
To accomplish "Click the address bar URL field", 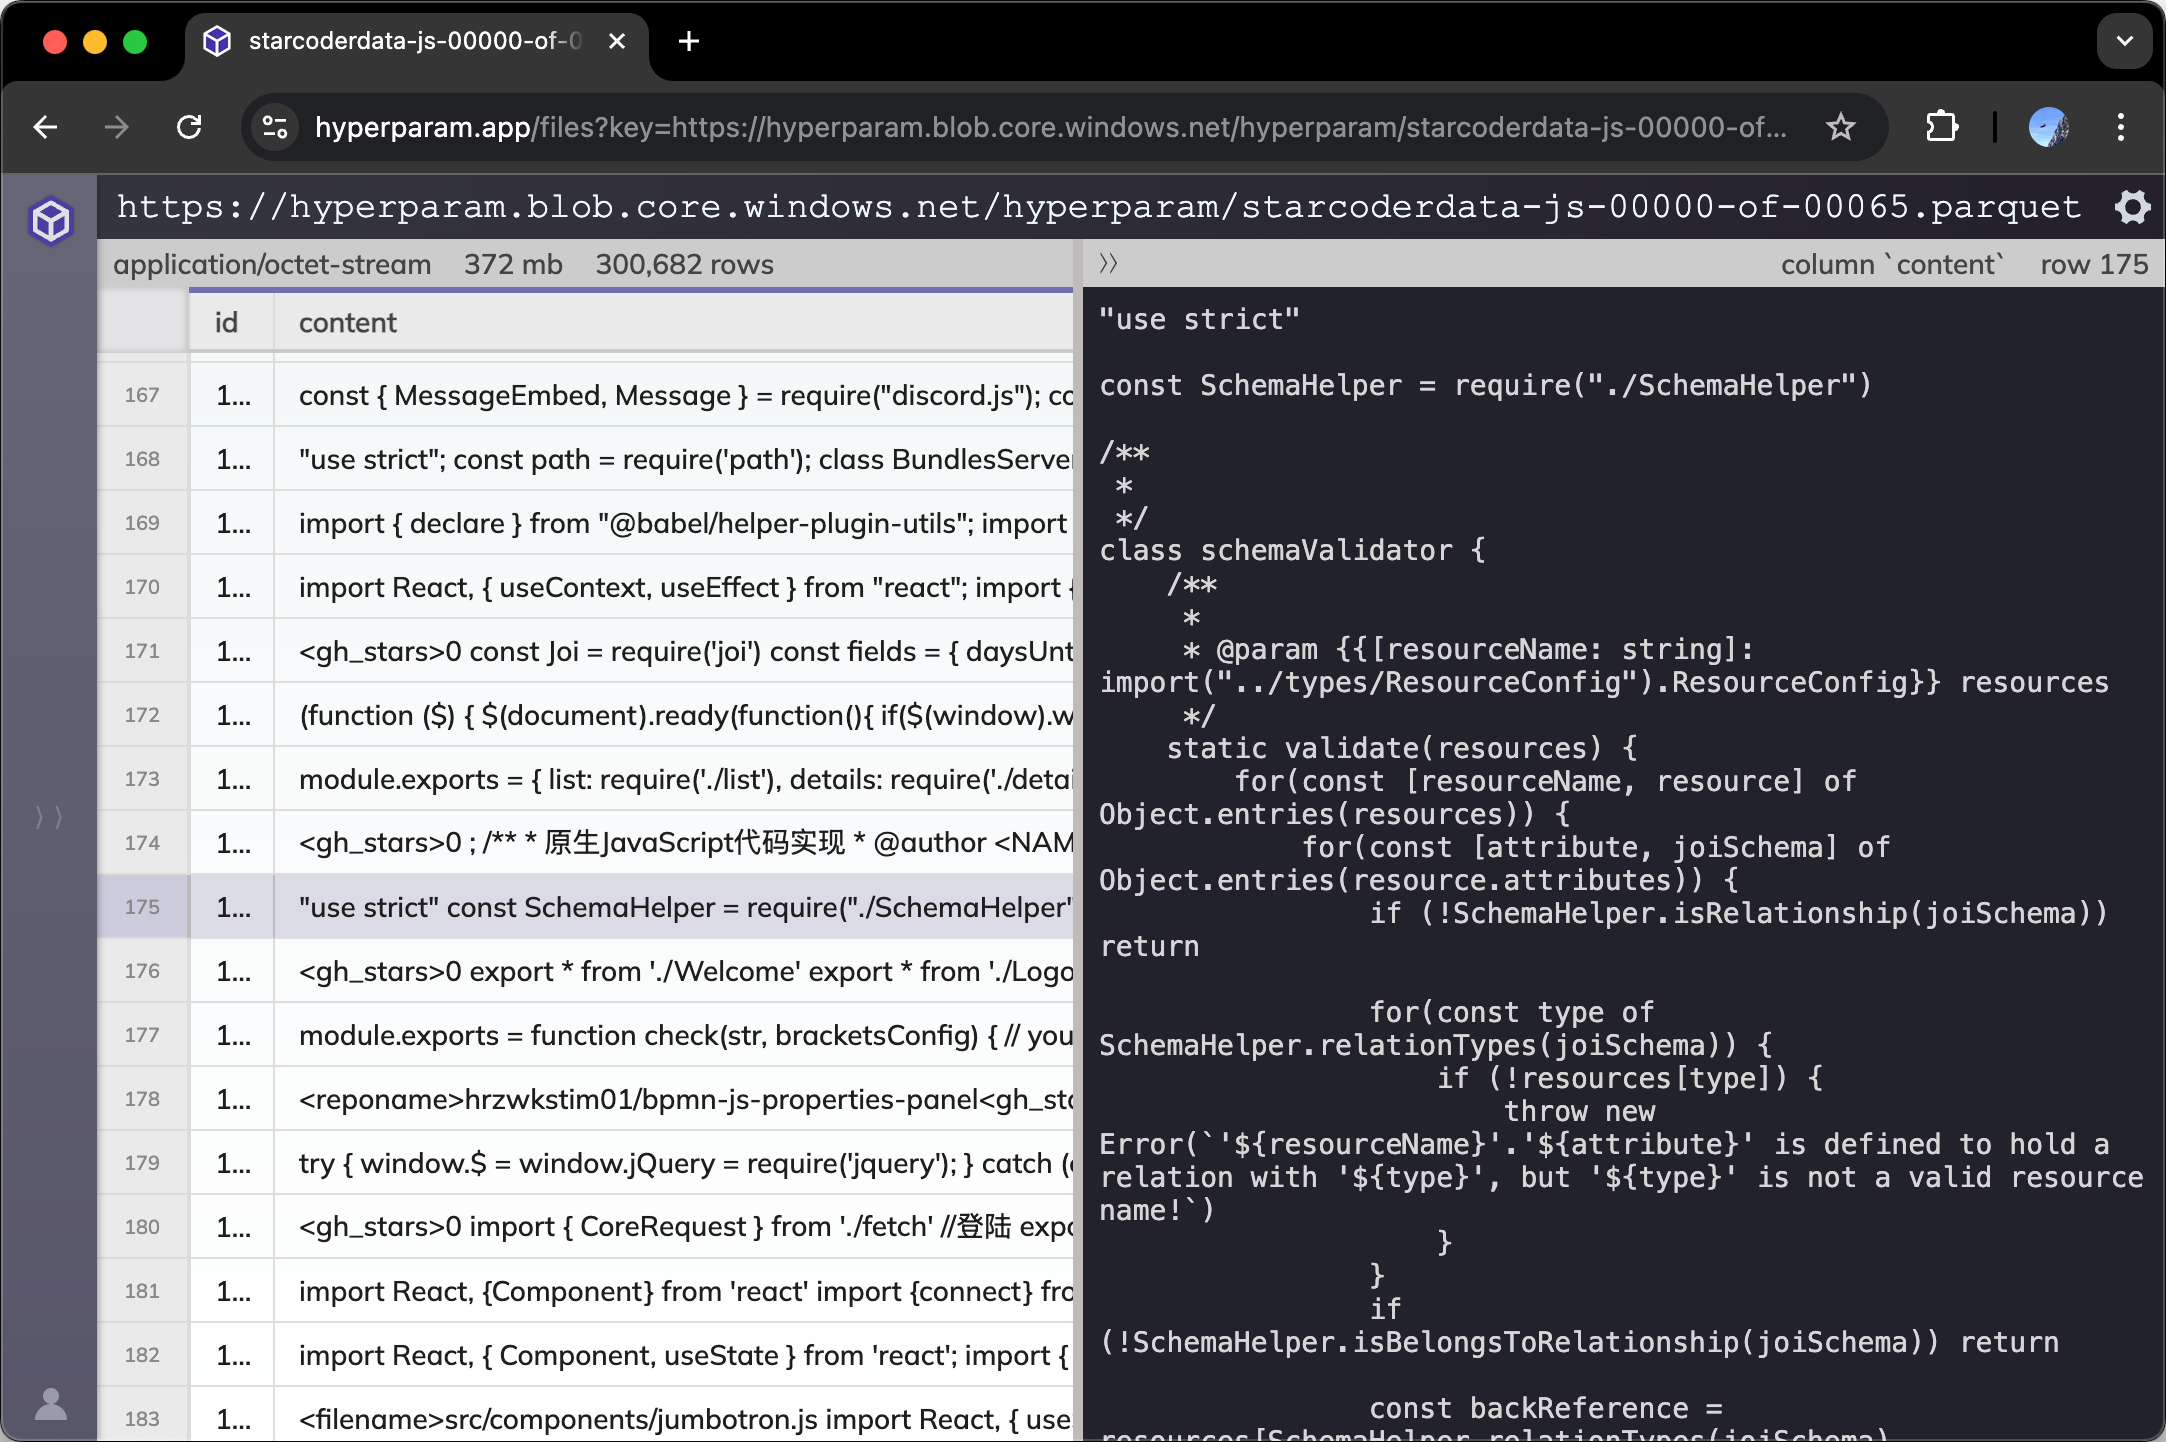I will [1050, 127].
